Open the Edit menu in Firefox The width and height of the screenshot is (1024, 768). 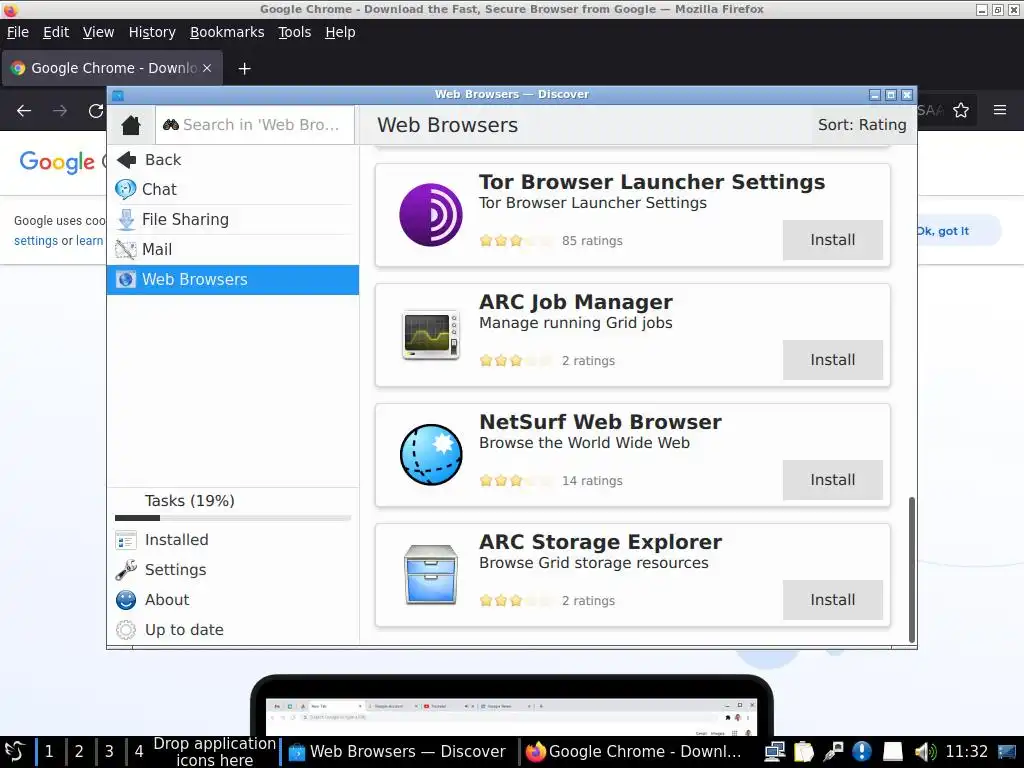[x=56, y=32]
